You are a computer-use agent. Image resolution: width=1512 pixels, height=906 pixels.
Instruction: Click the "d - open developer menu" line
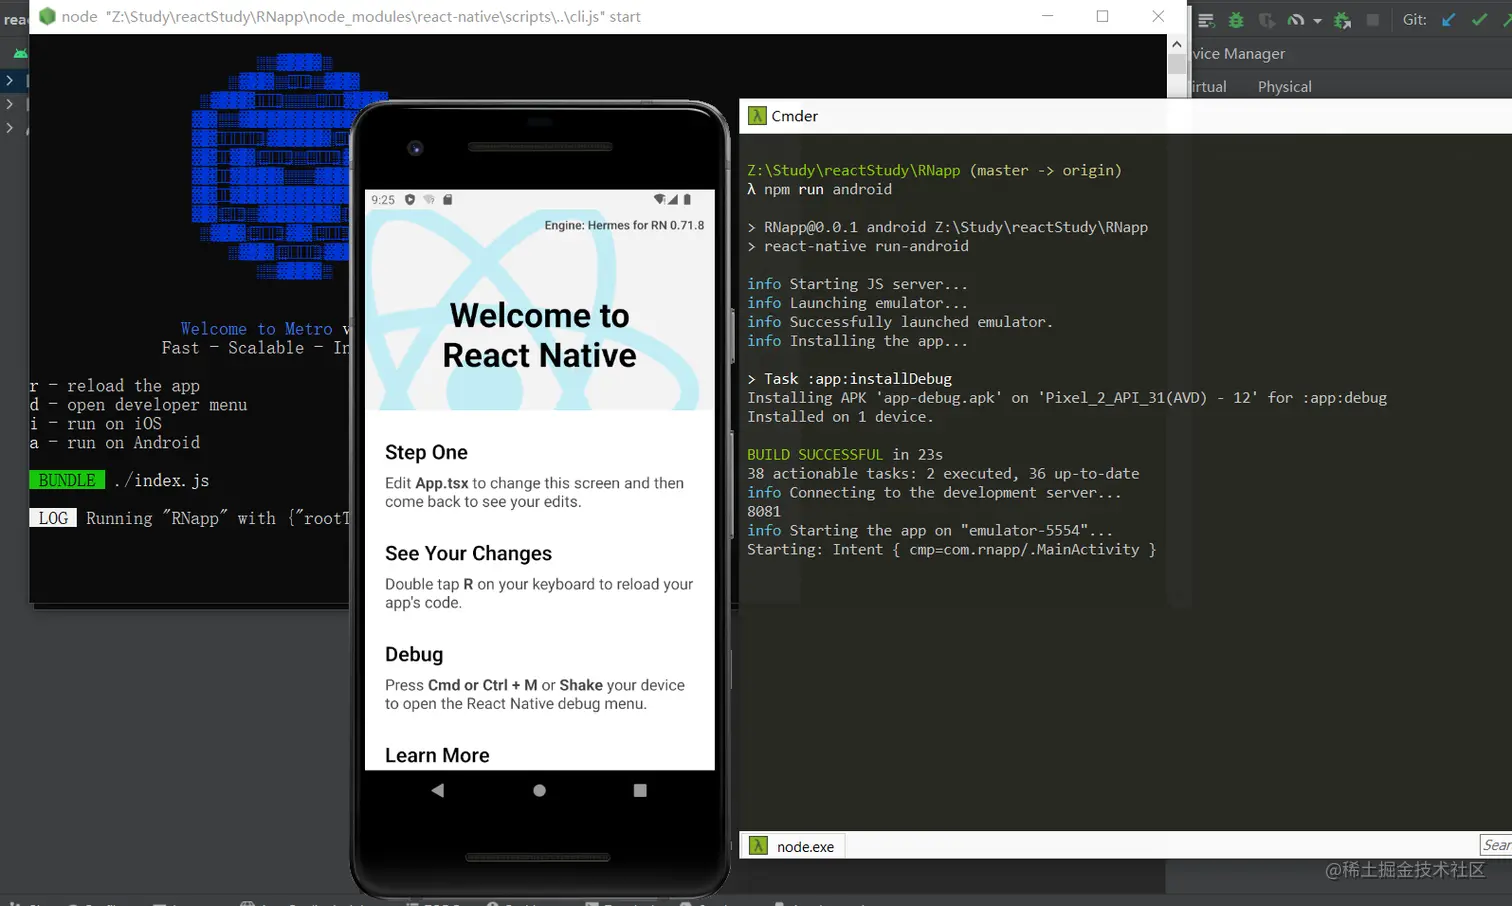(138, 405)
